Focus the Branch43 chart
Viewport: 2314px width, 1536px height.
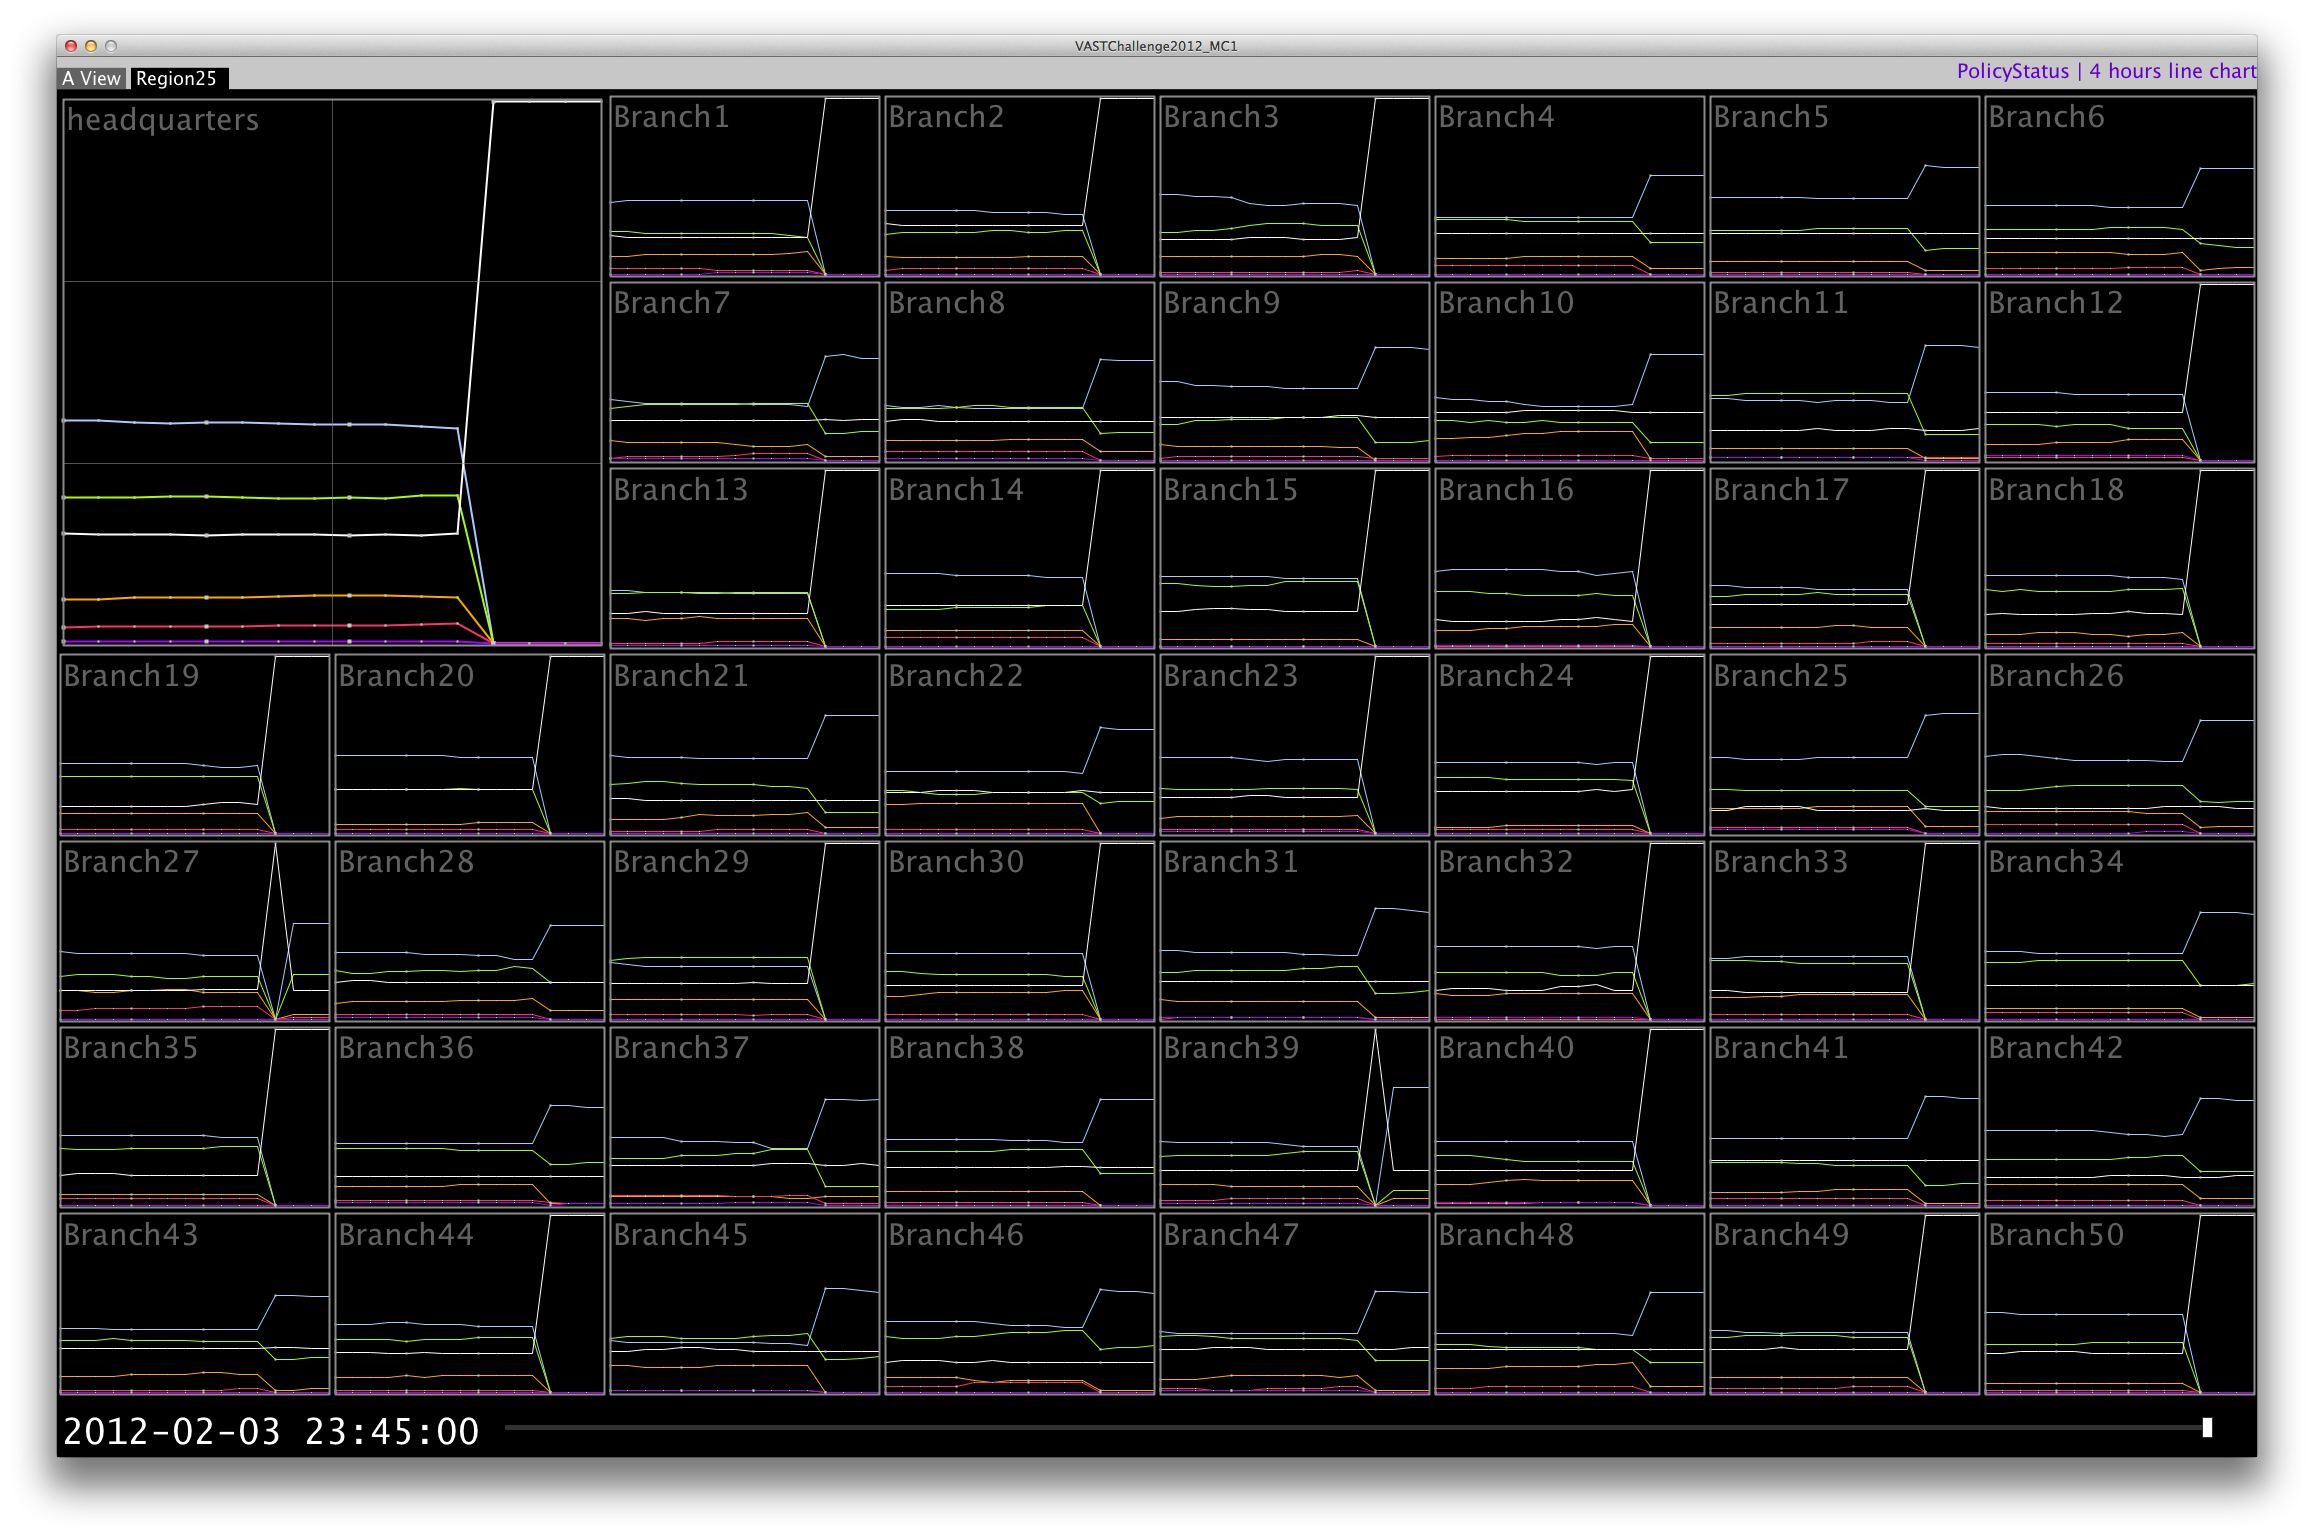click(x=195, y=1304)
